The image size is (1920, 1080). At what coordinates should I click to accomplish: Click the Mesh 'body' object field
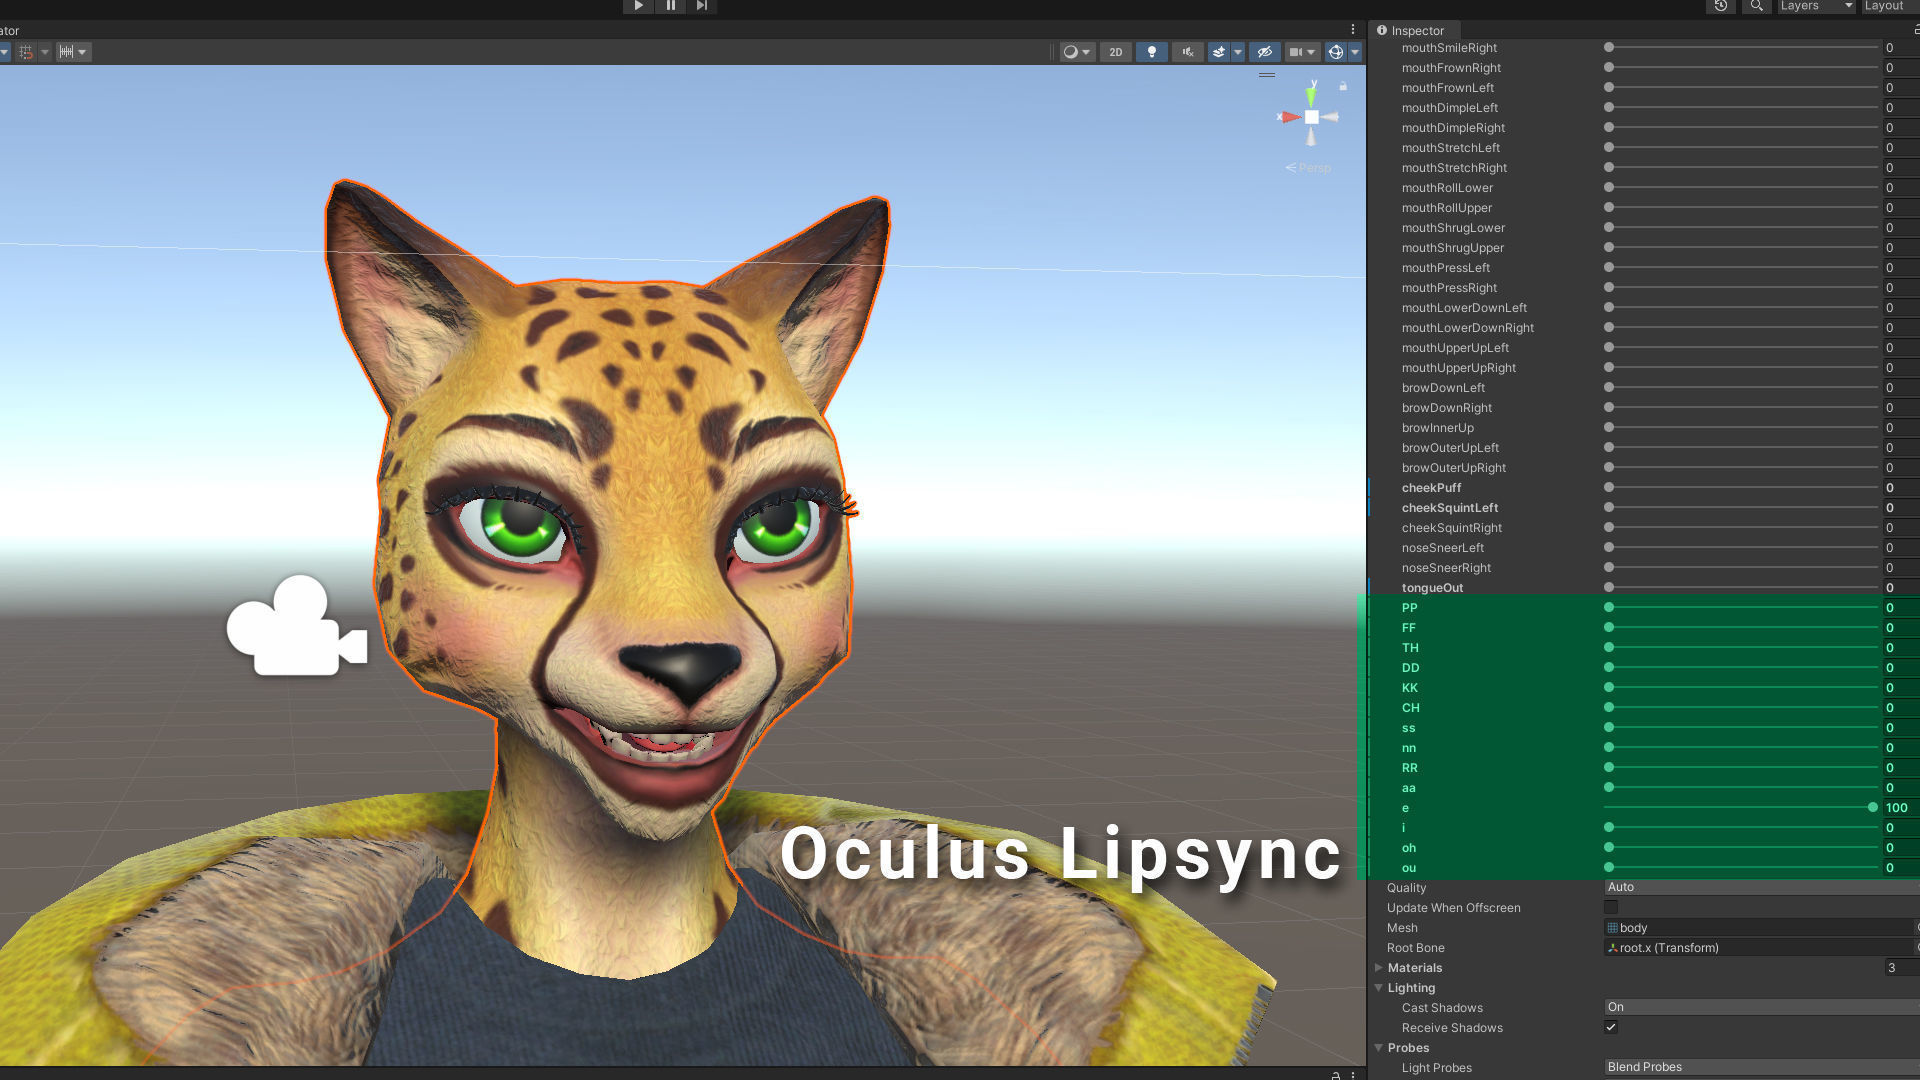pos(1761,928)
